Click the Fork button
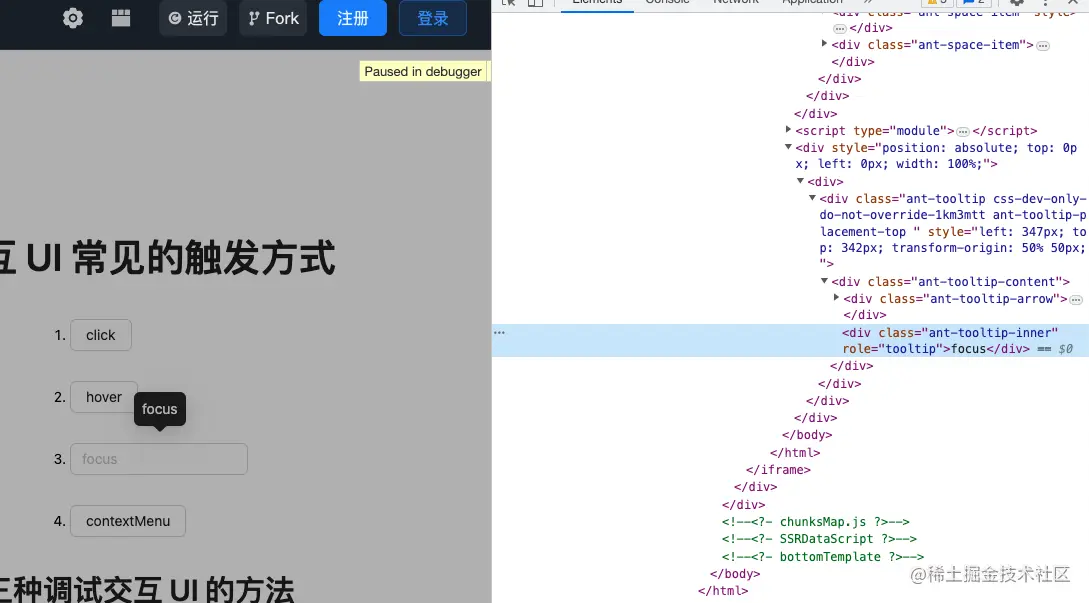Viewport: 1089px width, 603px height. pyautogui.click(x=274, y=18)
